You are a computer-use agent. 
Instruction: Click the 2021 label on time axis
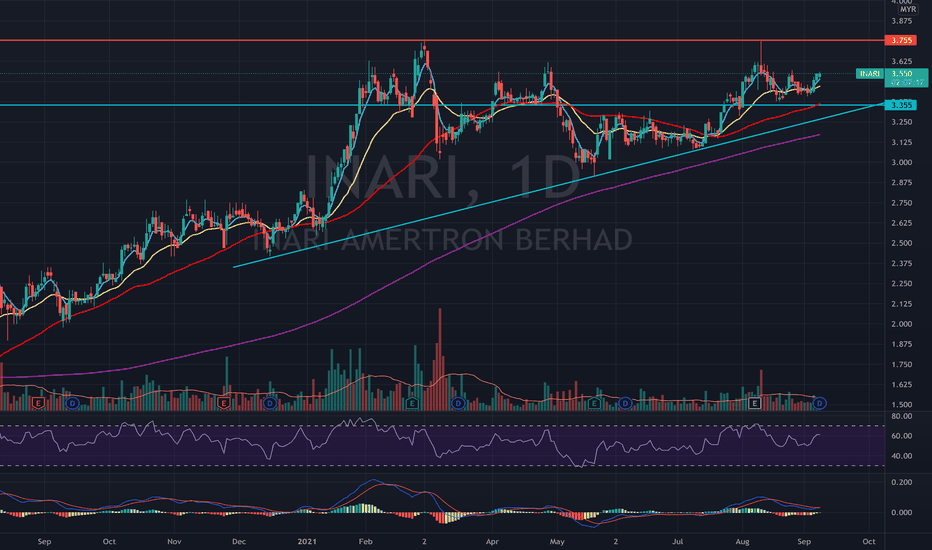(307, 542)
